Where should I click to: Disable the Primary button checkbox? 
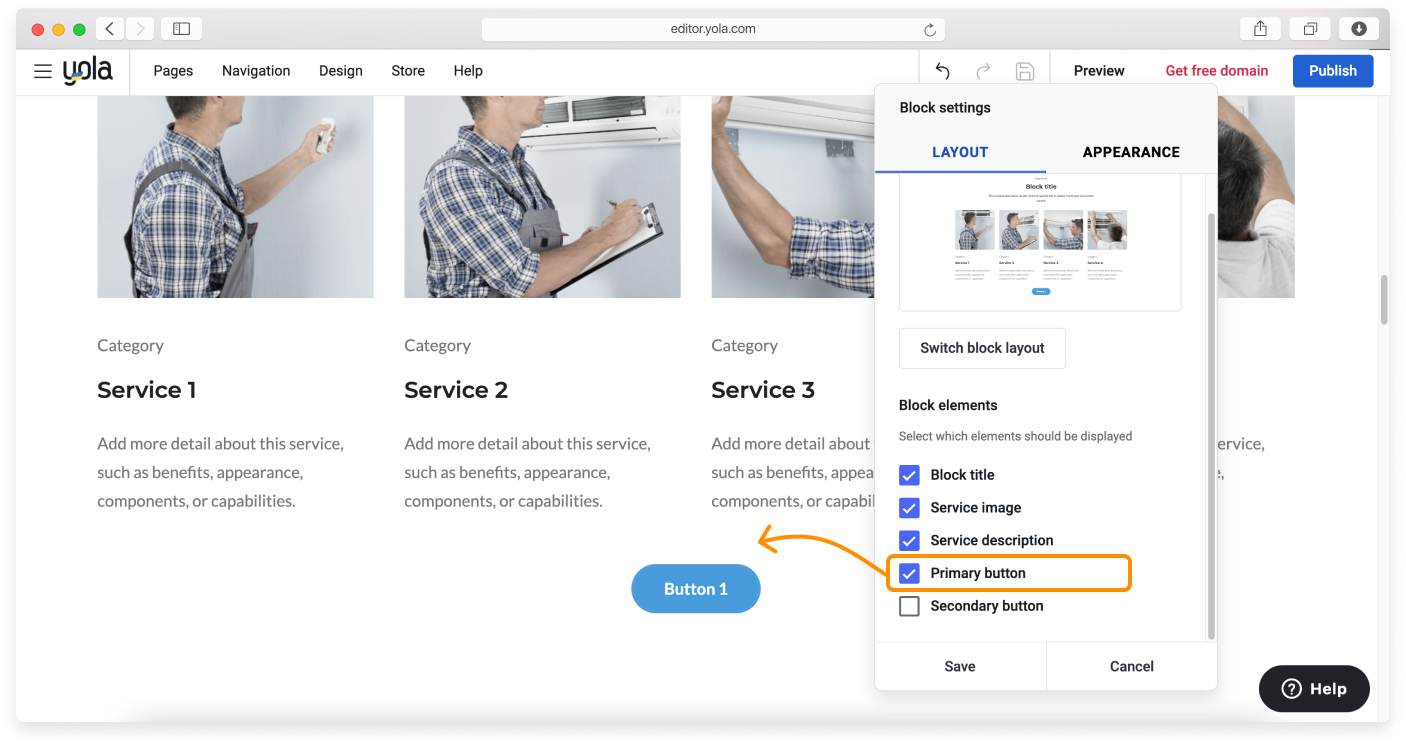click(909, 573)
